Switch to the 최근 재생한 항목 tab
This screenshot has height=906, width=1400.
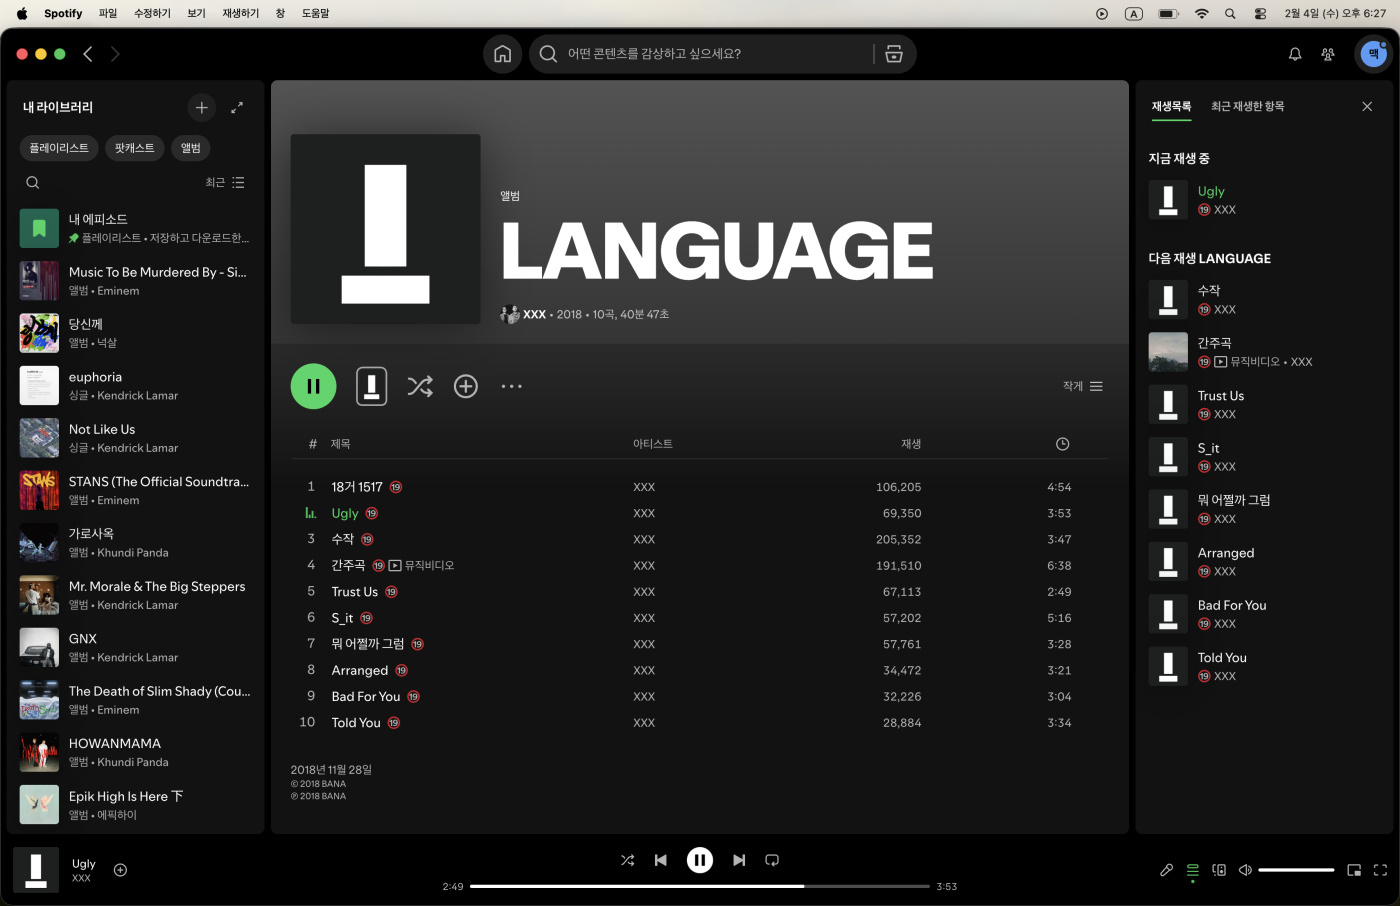[1247, 106]
